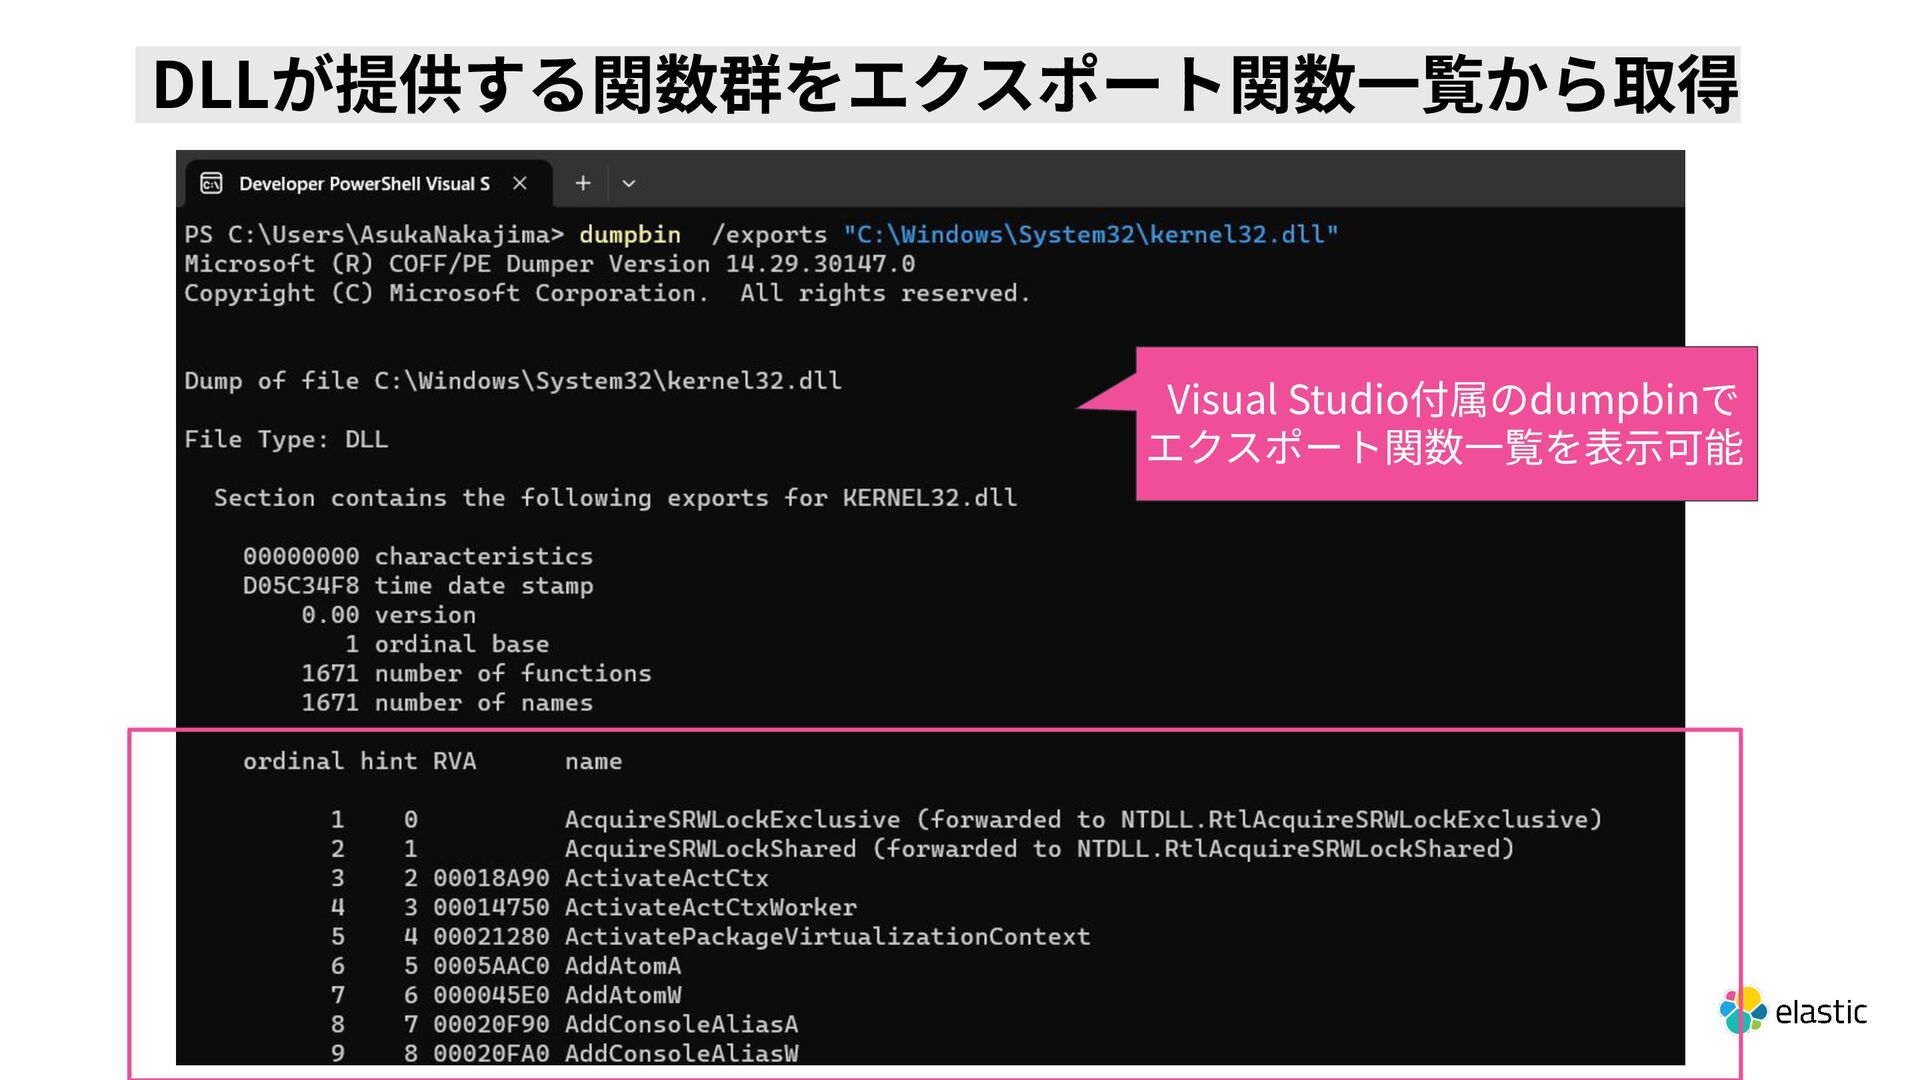1920x1080 pixels.
Task: Click the AddAtomA export row
Action: [x=622, y=966]
